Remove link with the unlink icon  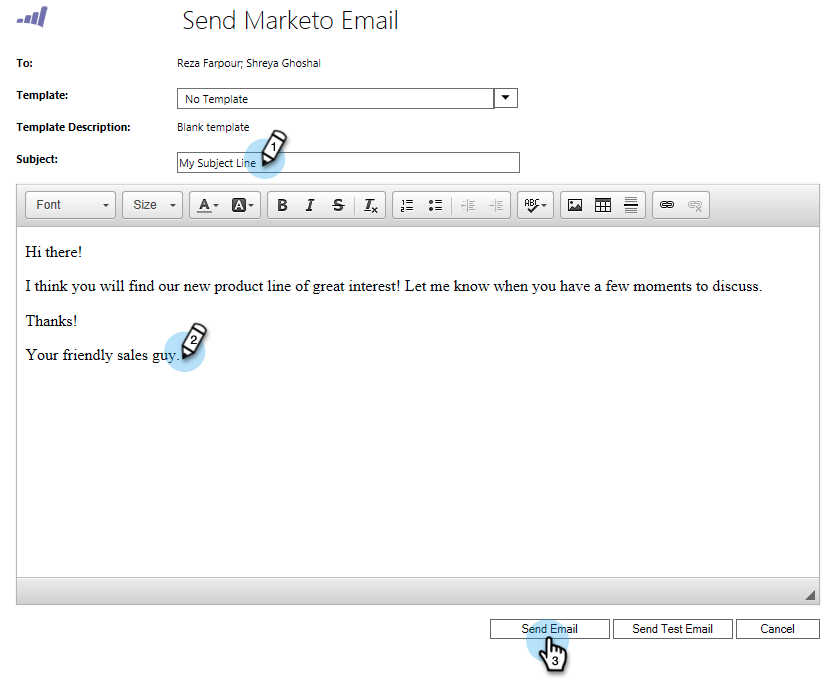[x=695, y=205]
